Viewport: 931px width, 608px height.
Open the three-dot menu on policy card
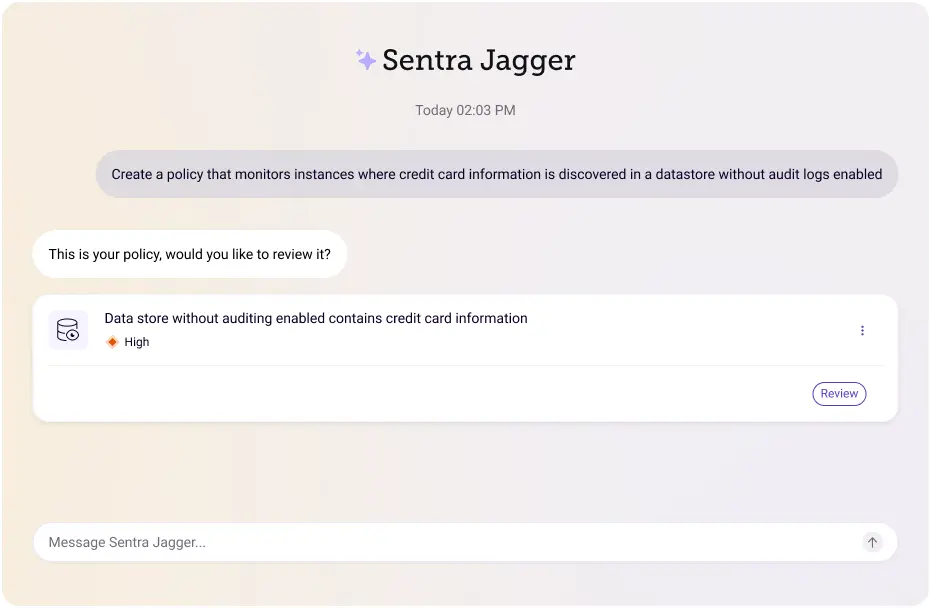[862, 331]
